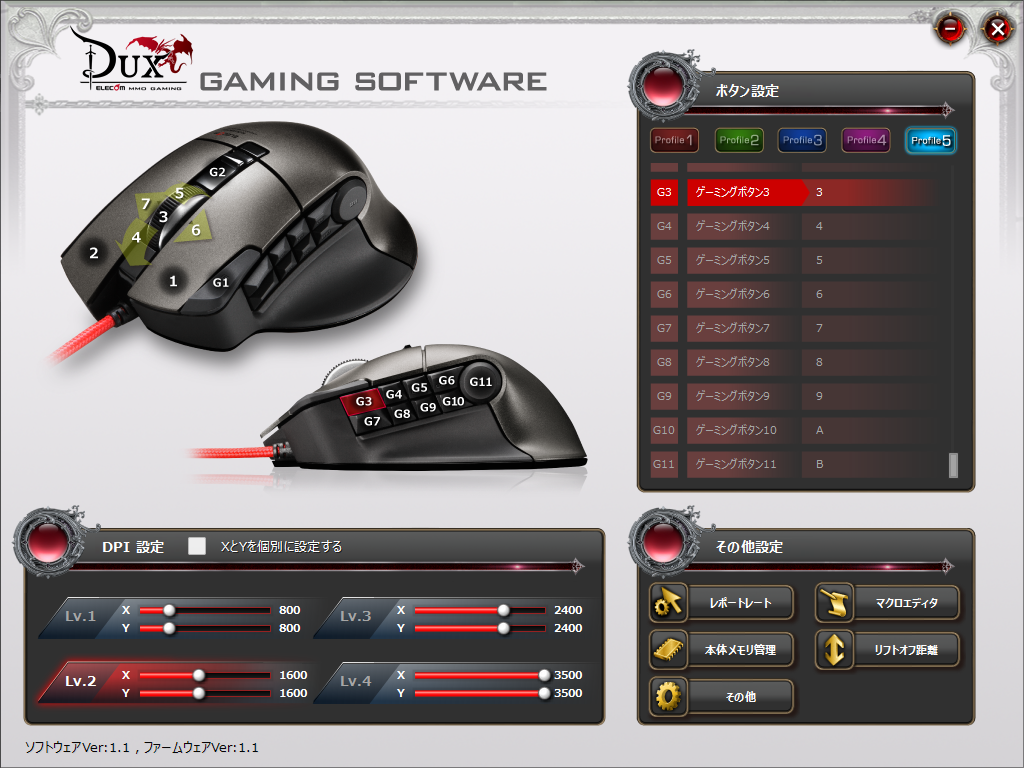Click the macro editor scroll icon
This screenshot has height=768, width=1024.
(835, 602)
